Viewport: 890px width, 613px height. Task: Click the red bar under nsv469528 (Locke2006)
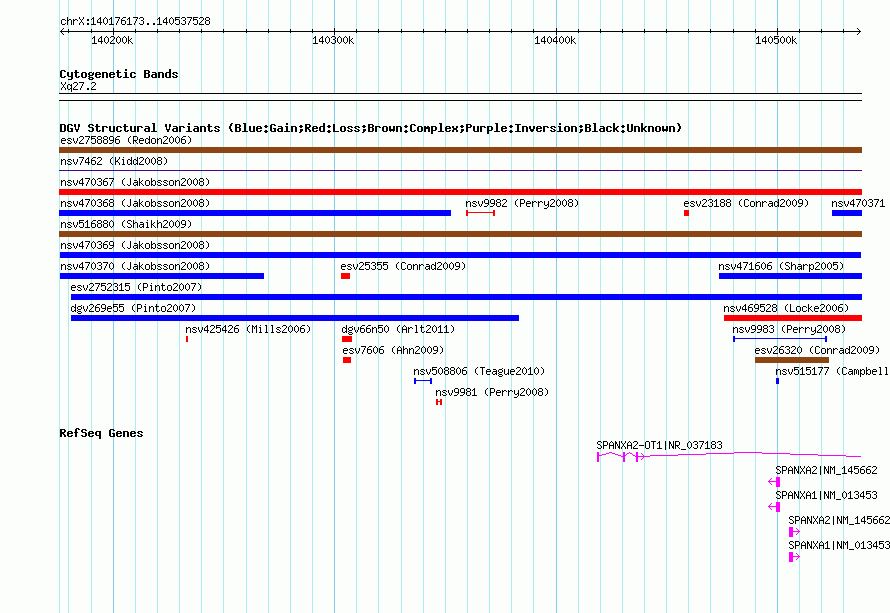pyautogui.click(x=793, y=318)
